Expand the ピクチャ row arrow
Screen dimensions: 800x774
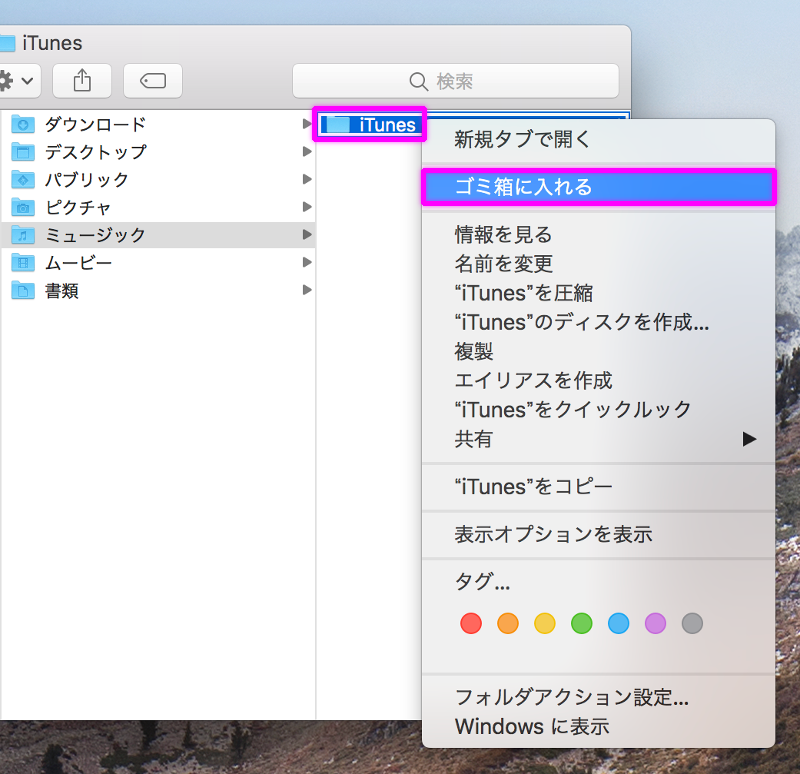click(x=307, y=207)
